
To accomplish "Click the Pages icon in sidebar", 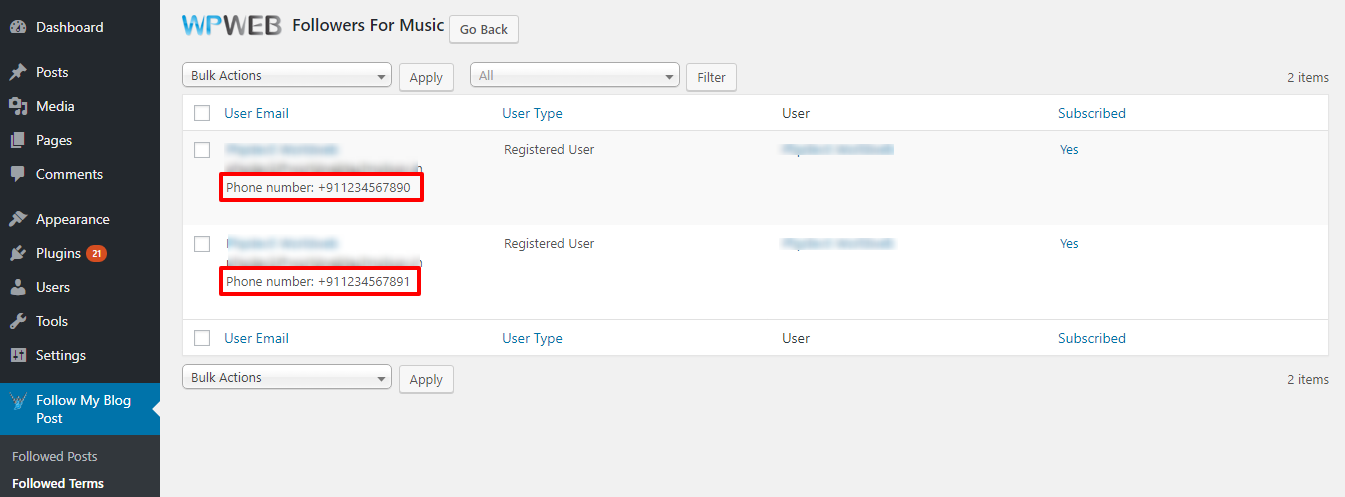I will click(18, 140).
